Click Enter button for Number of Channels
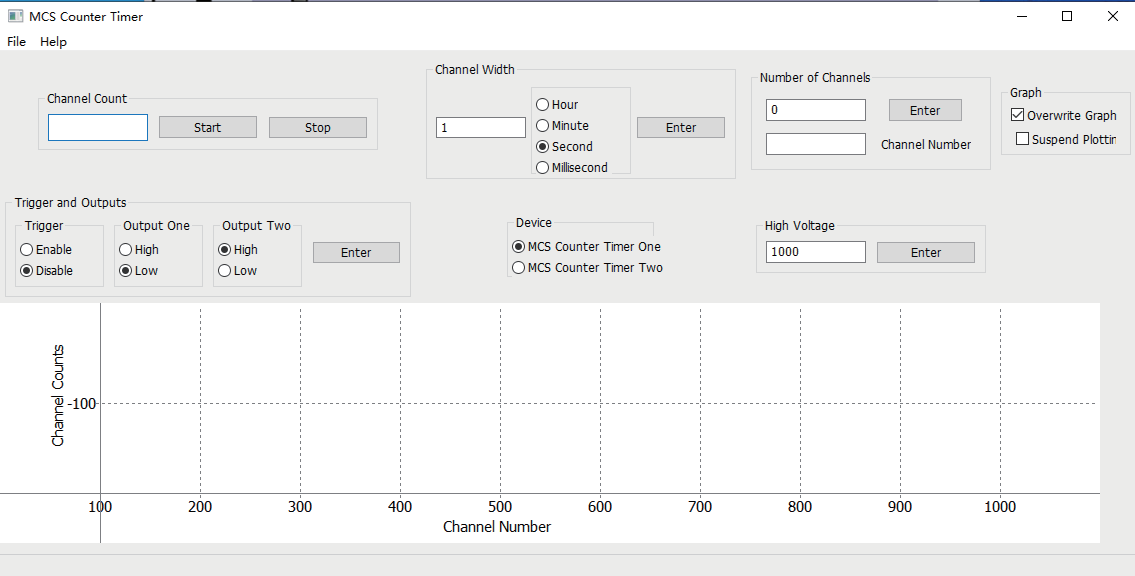The height and width of the screenshot is (576, 1135). [x=925, y=111]
